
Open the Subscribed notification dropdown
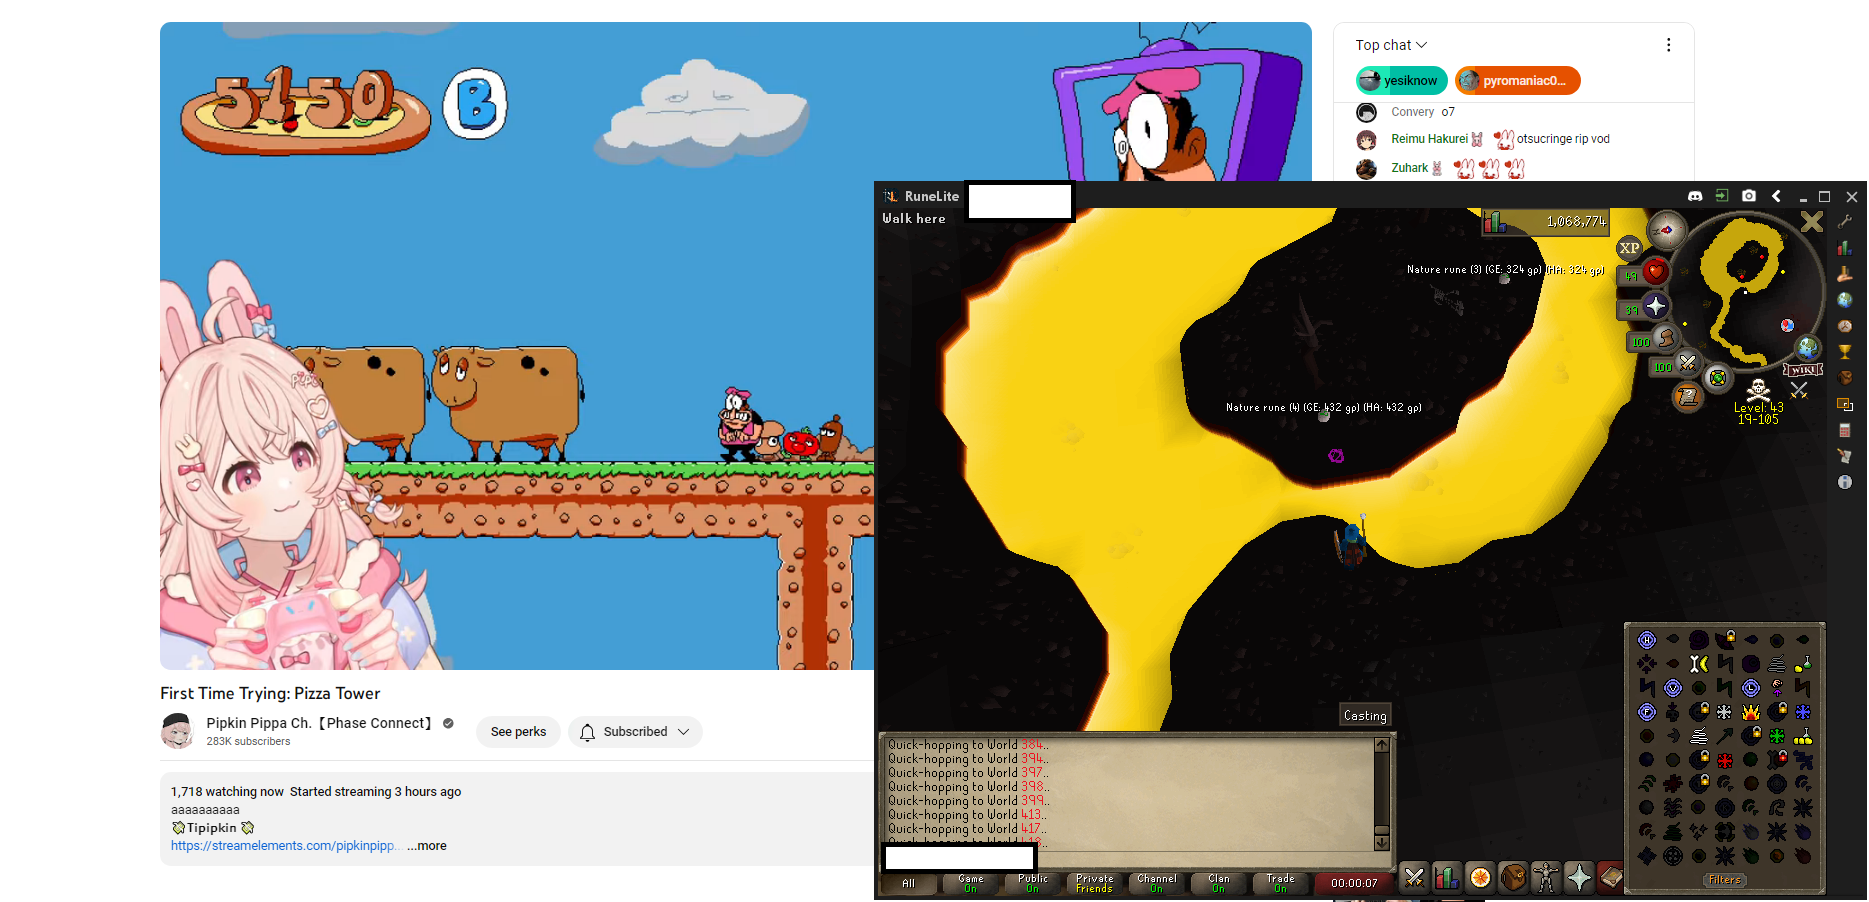[x=635, y=732]
